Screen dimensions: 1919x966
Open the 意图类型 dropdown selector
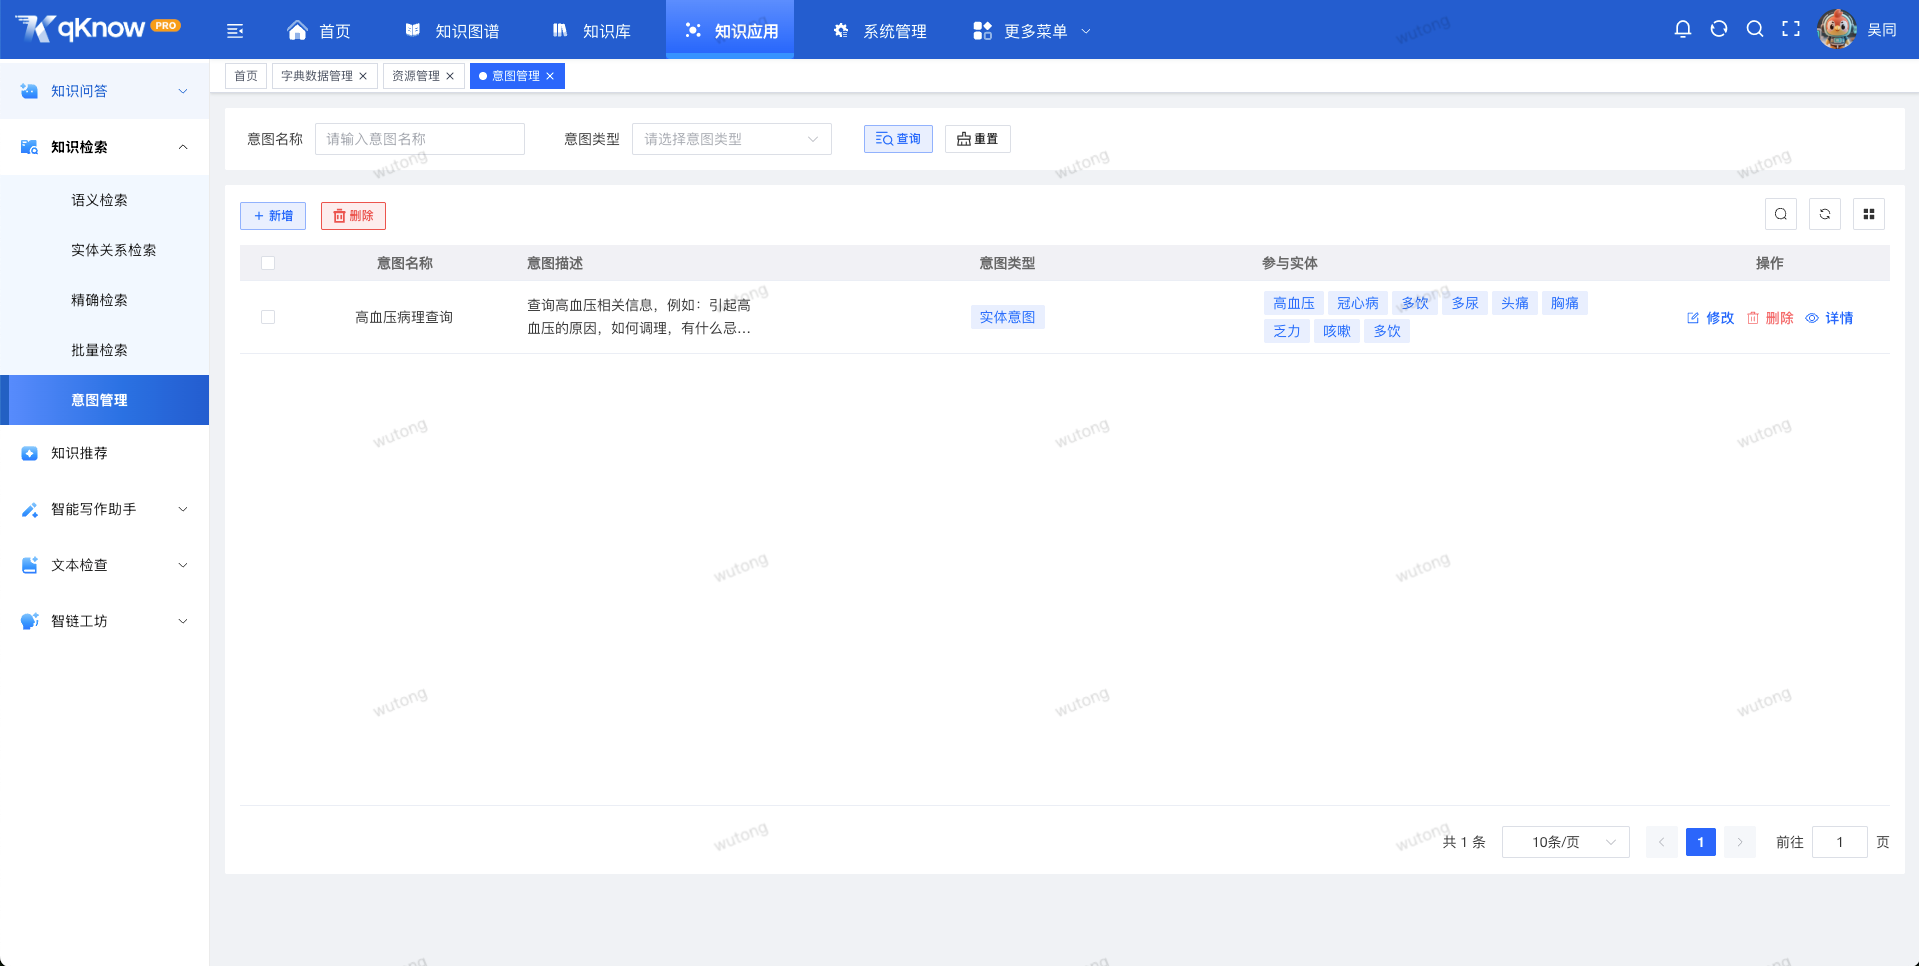coord(731,139)
